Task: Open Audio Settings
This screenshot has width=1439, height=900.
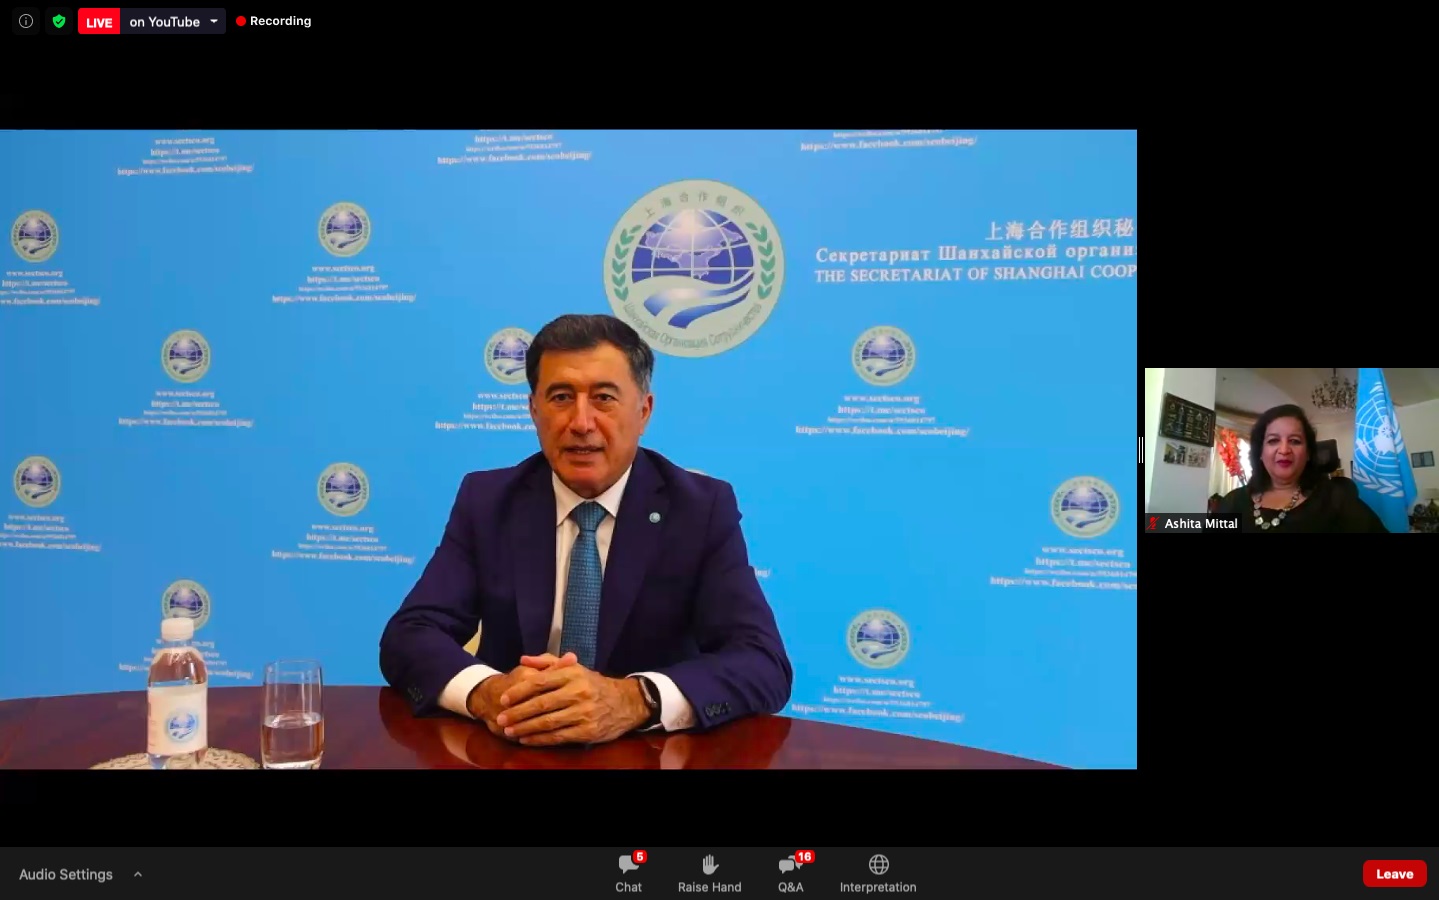Action: (x=66, y=874)
